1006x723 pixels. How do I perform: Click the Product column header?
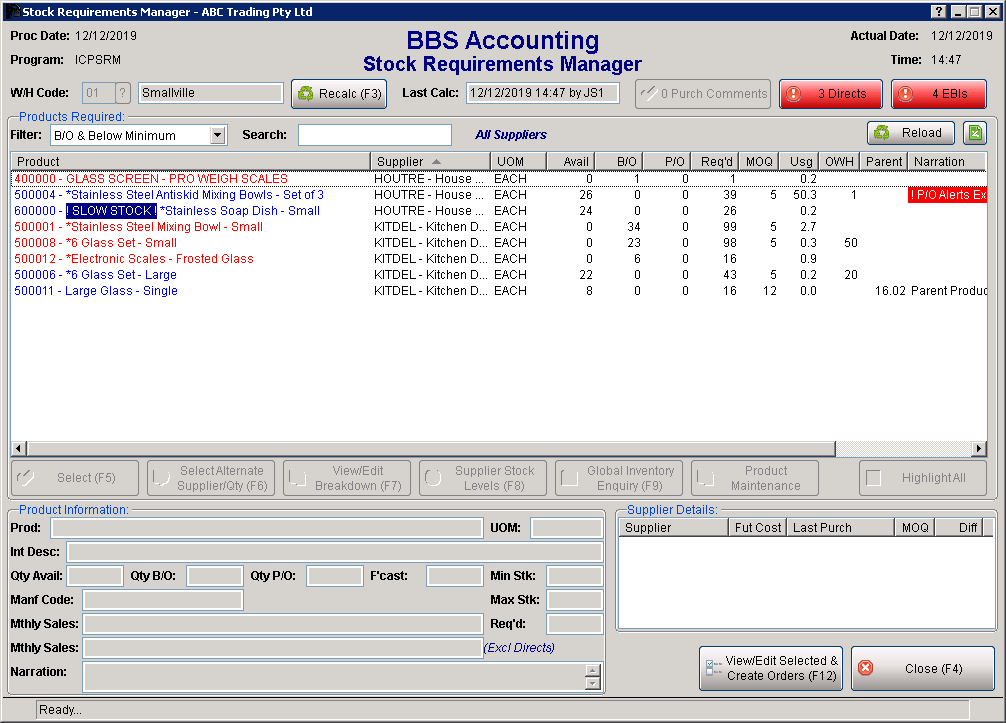click(190, 161)
